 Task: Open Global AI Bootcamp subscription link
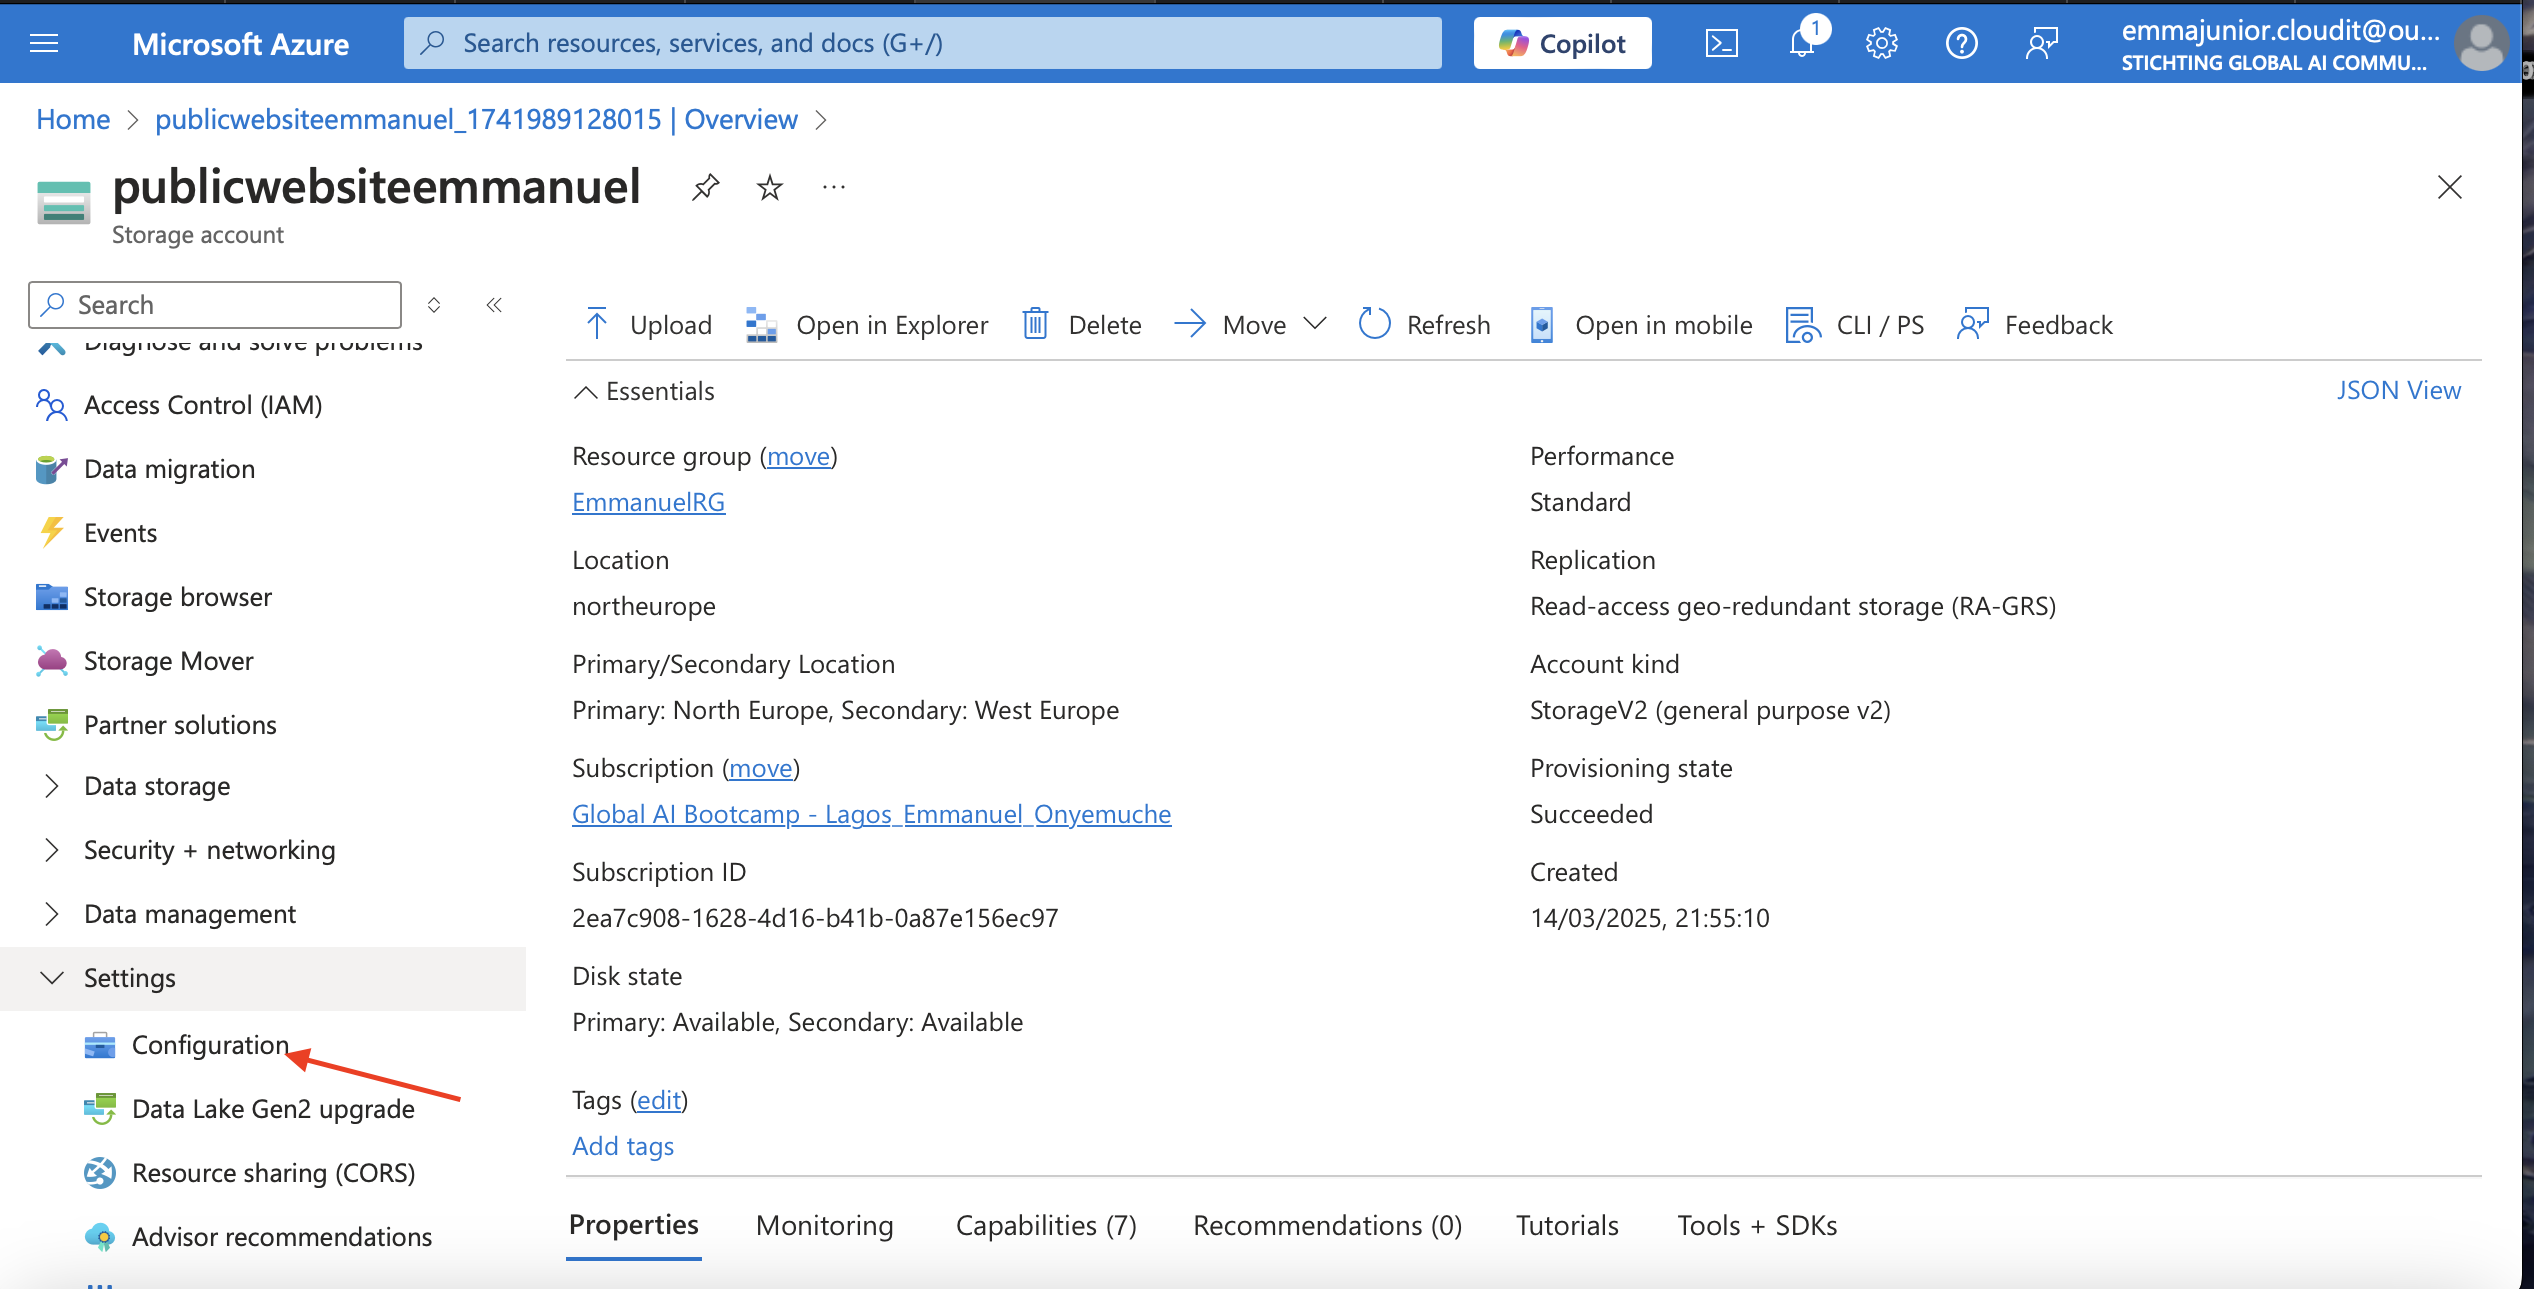pyautogui.click(x=871, y=814)
